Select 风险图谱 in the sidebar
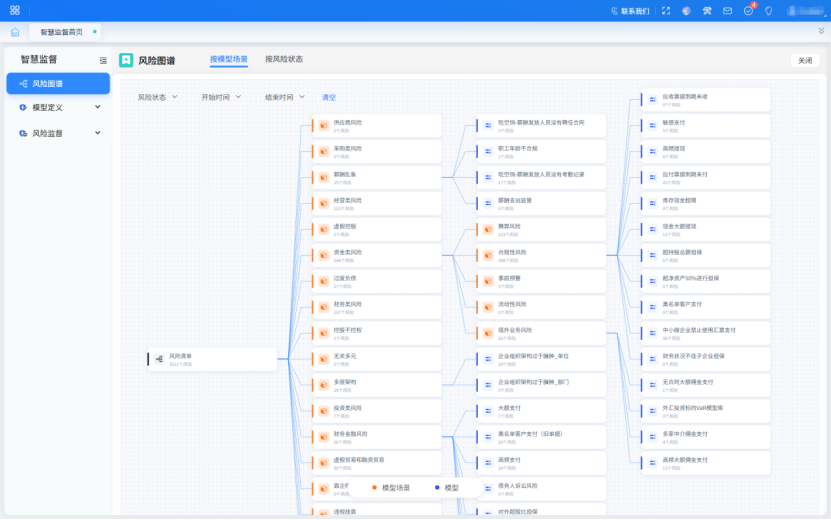The height and width of the screenshot is (520, 831). click(58, 84)
